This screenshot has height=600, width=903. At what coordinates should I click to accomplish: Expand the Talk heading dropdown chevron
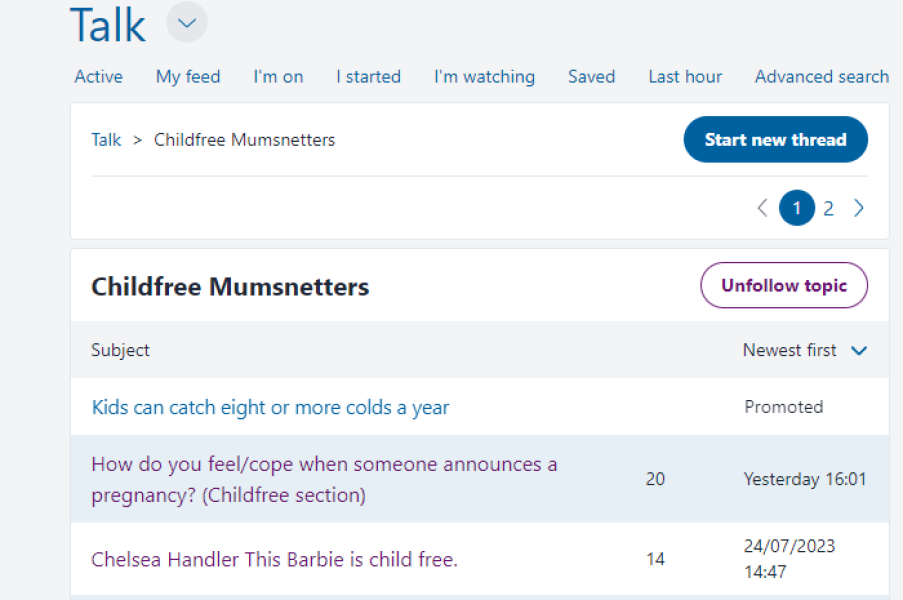point(187,23)
